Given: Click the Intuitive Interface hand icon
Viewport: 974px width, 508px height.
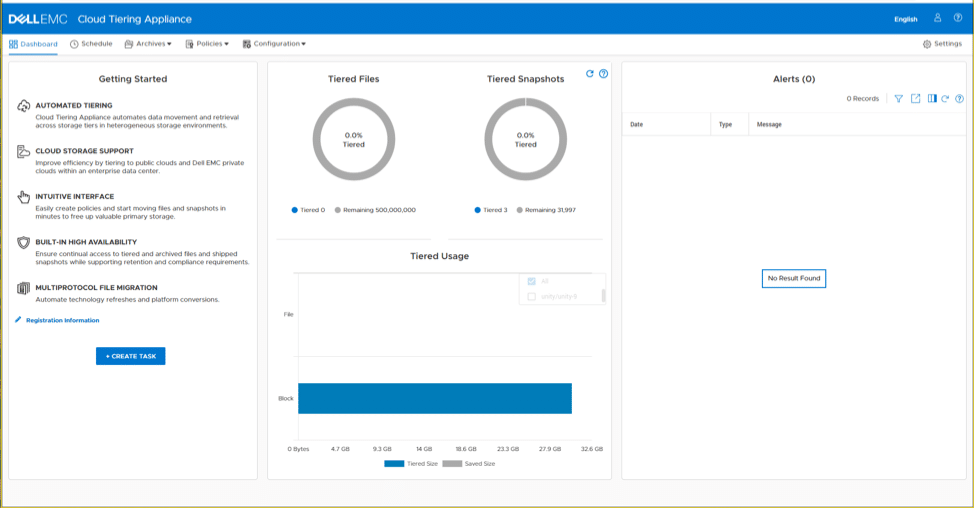Looking at the screenshot, I should [x=23, y=197].
